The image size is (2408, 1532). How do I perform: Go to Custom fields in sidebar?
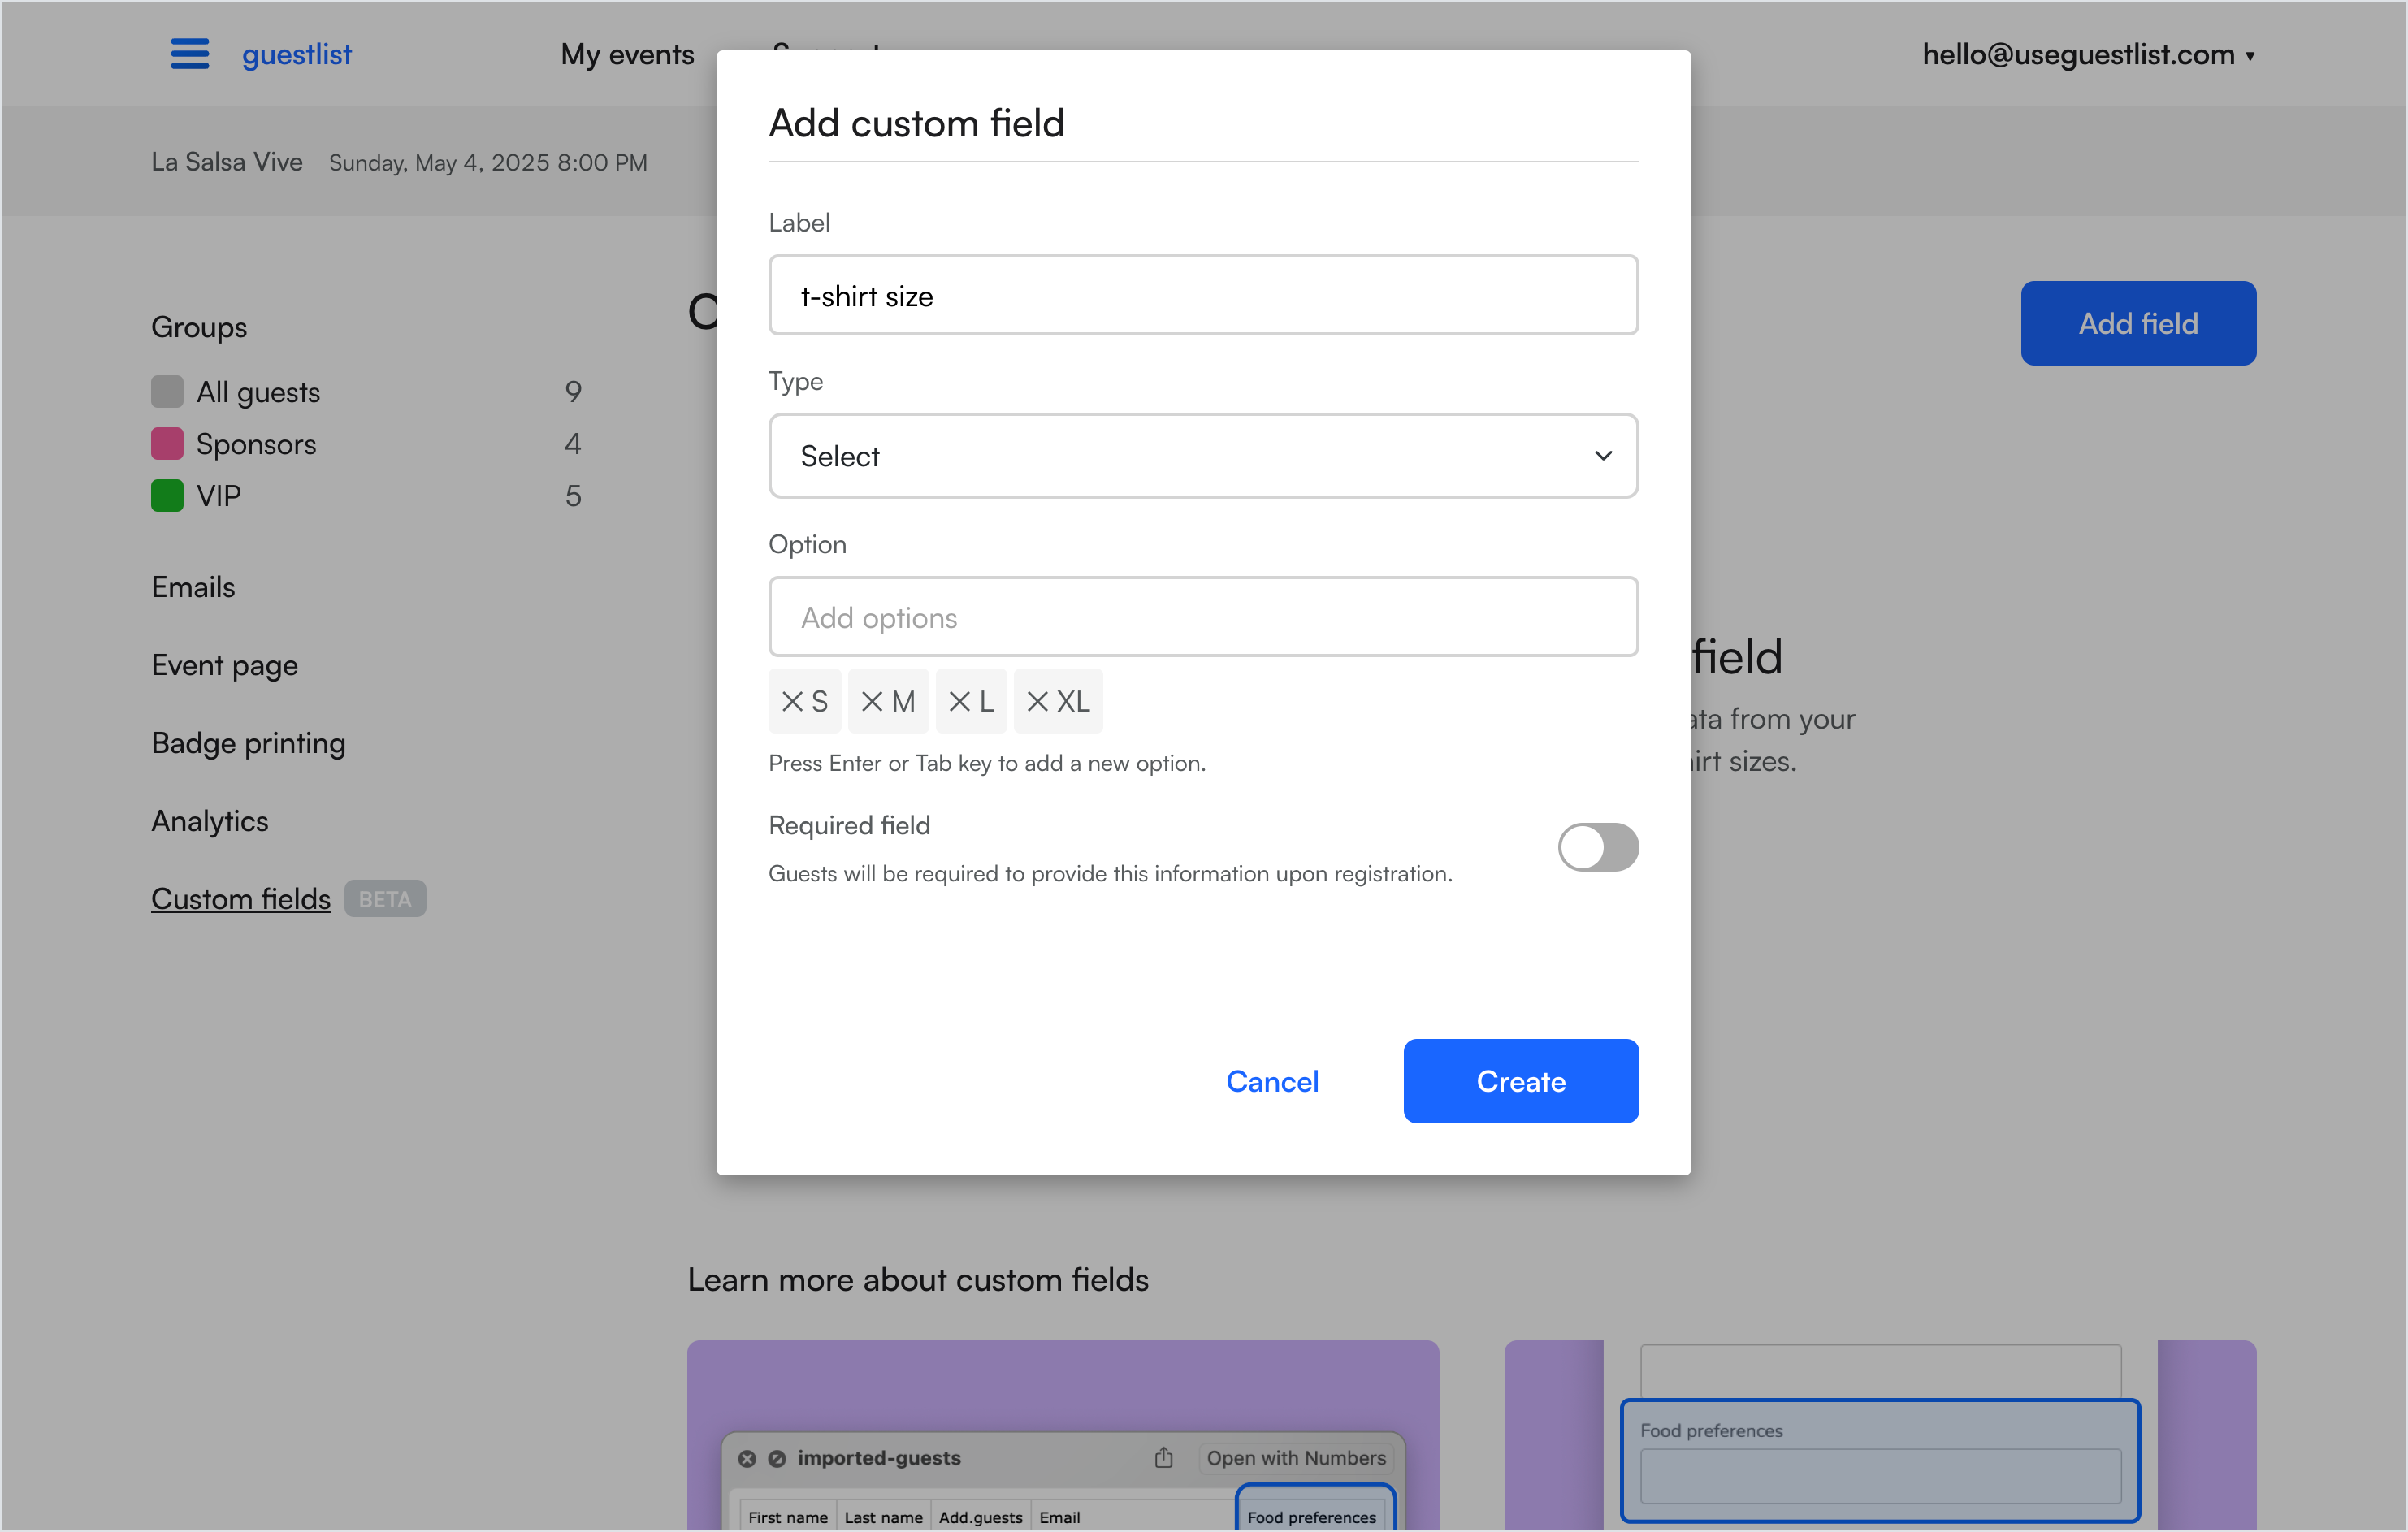point(241,899)
